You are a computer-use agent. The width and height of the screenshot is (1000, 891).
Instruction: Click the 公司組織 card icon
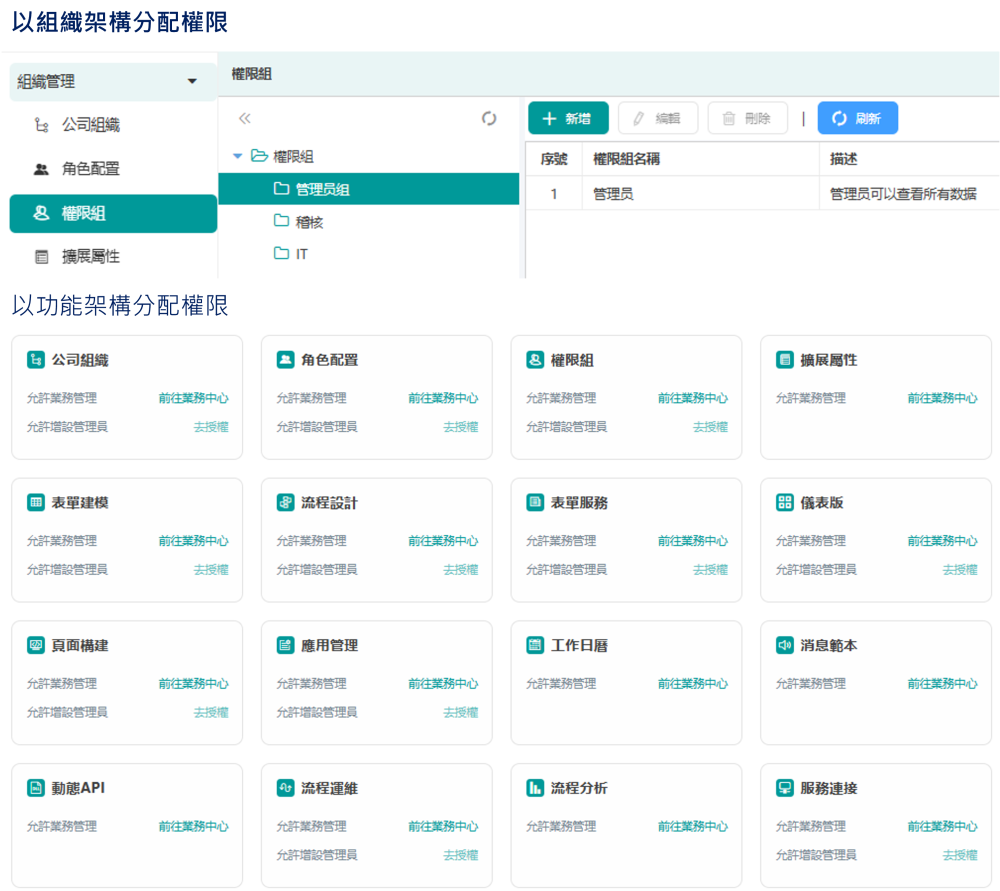pyautogui.click(x=36, y=360)
